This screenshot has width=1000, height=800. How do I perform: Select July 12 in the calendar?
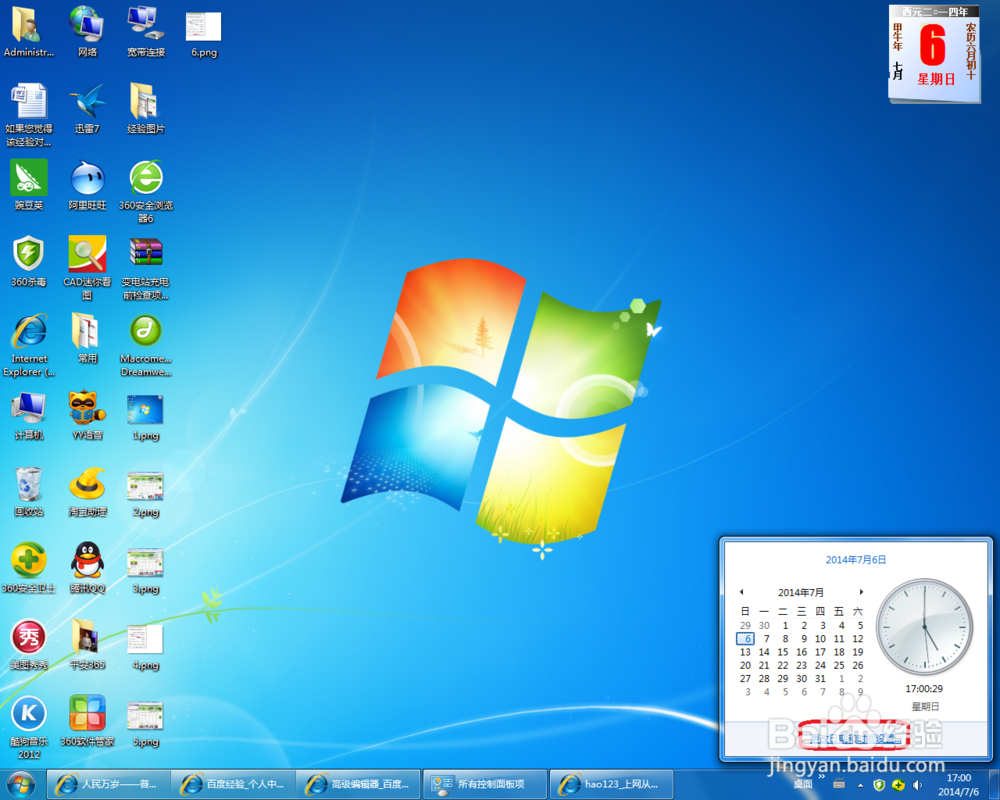click(858, 639)
